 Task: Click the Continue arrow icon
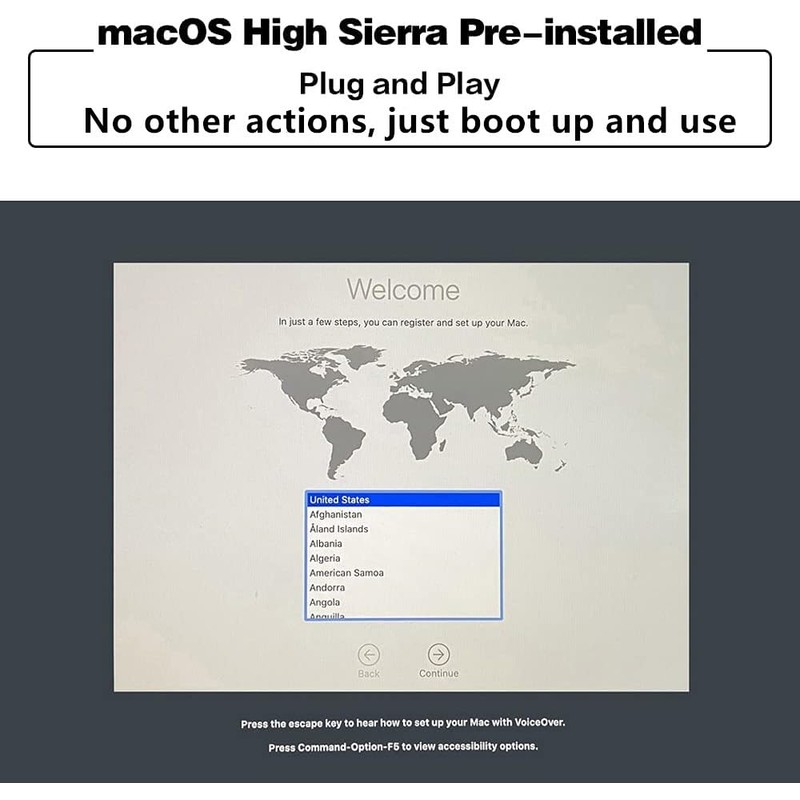point(438,654)
